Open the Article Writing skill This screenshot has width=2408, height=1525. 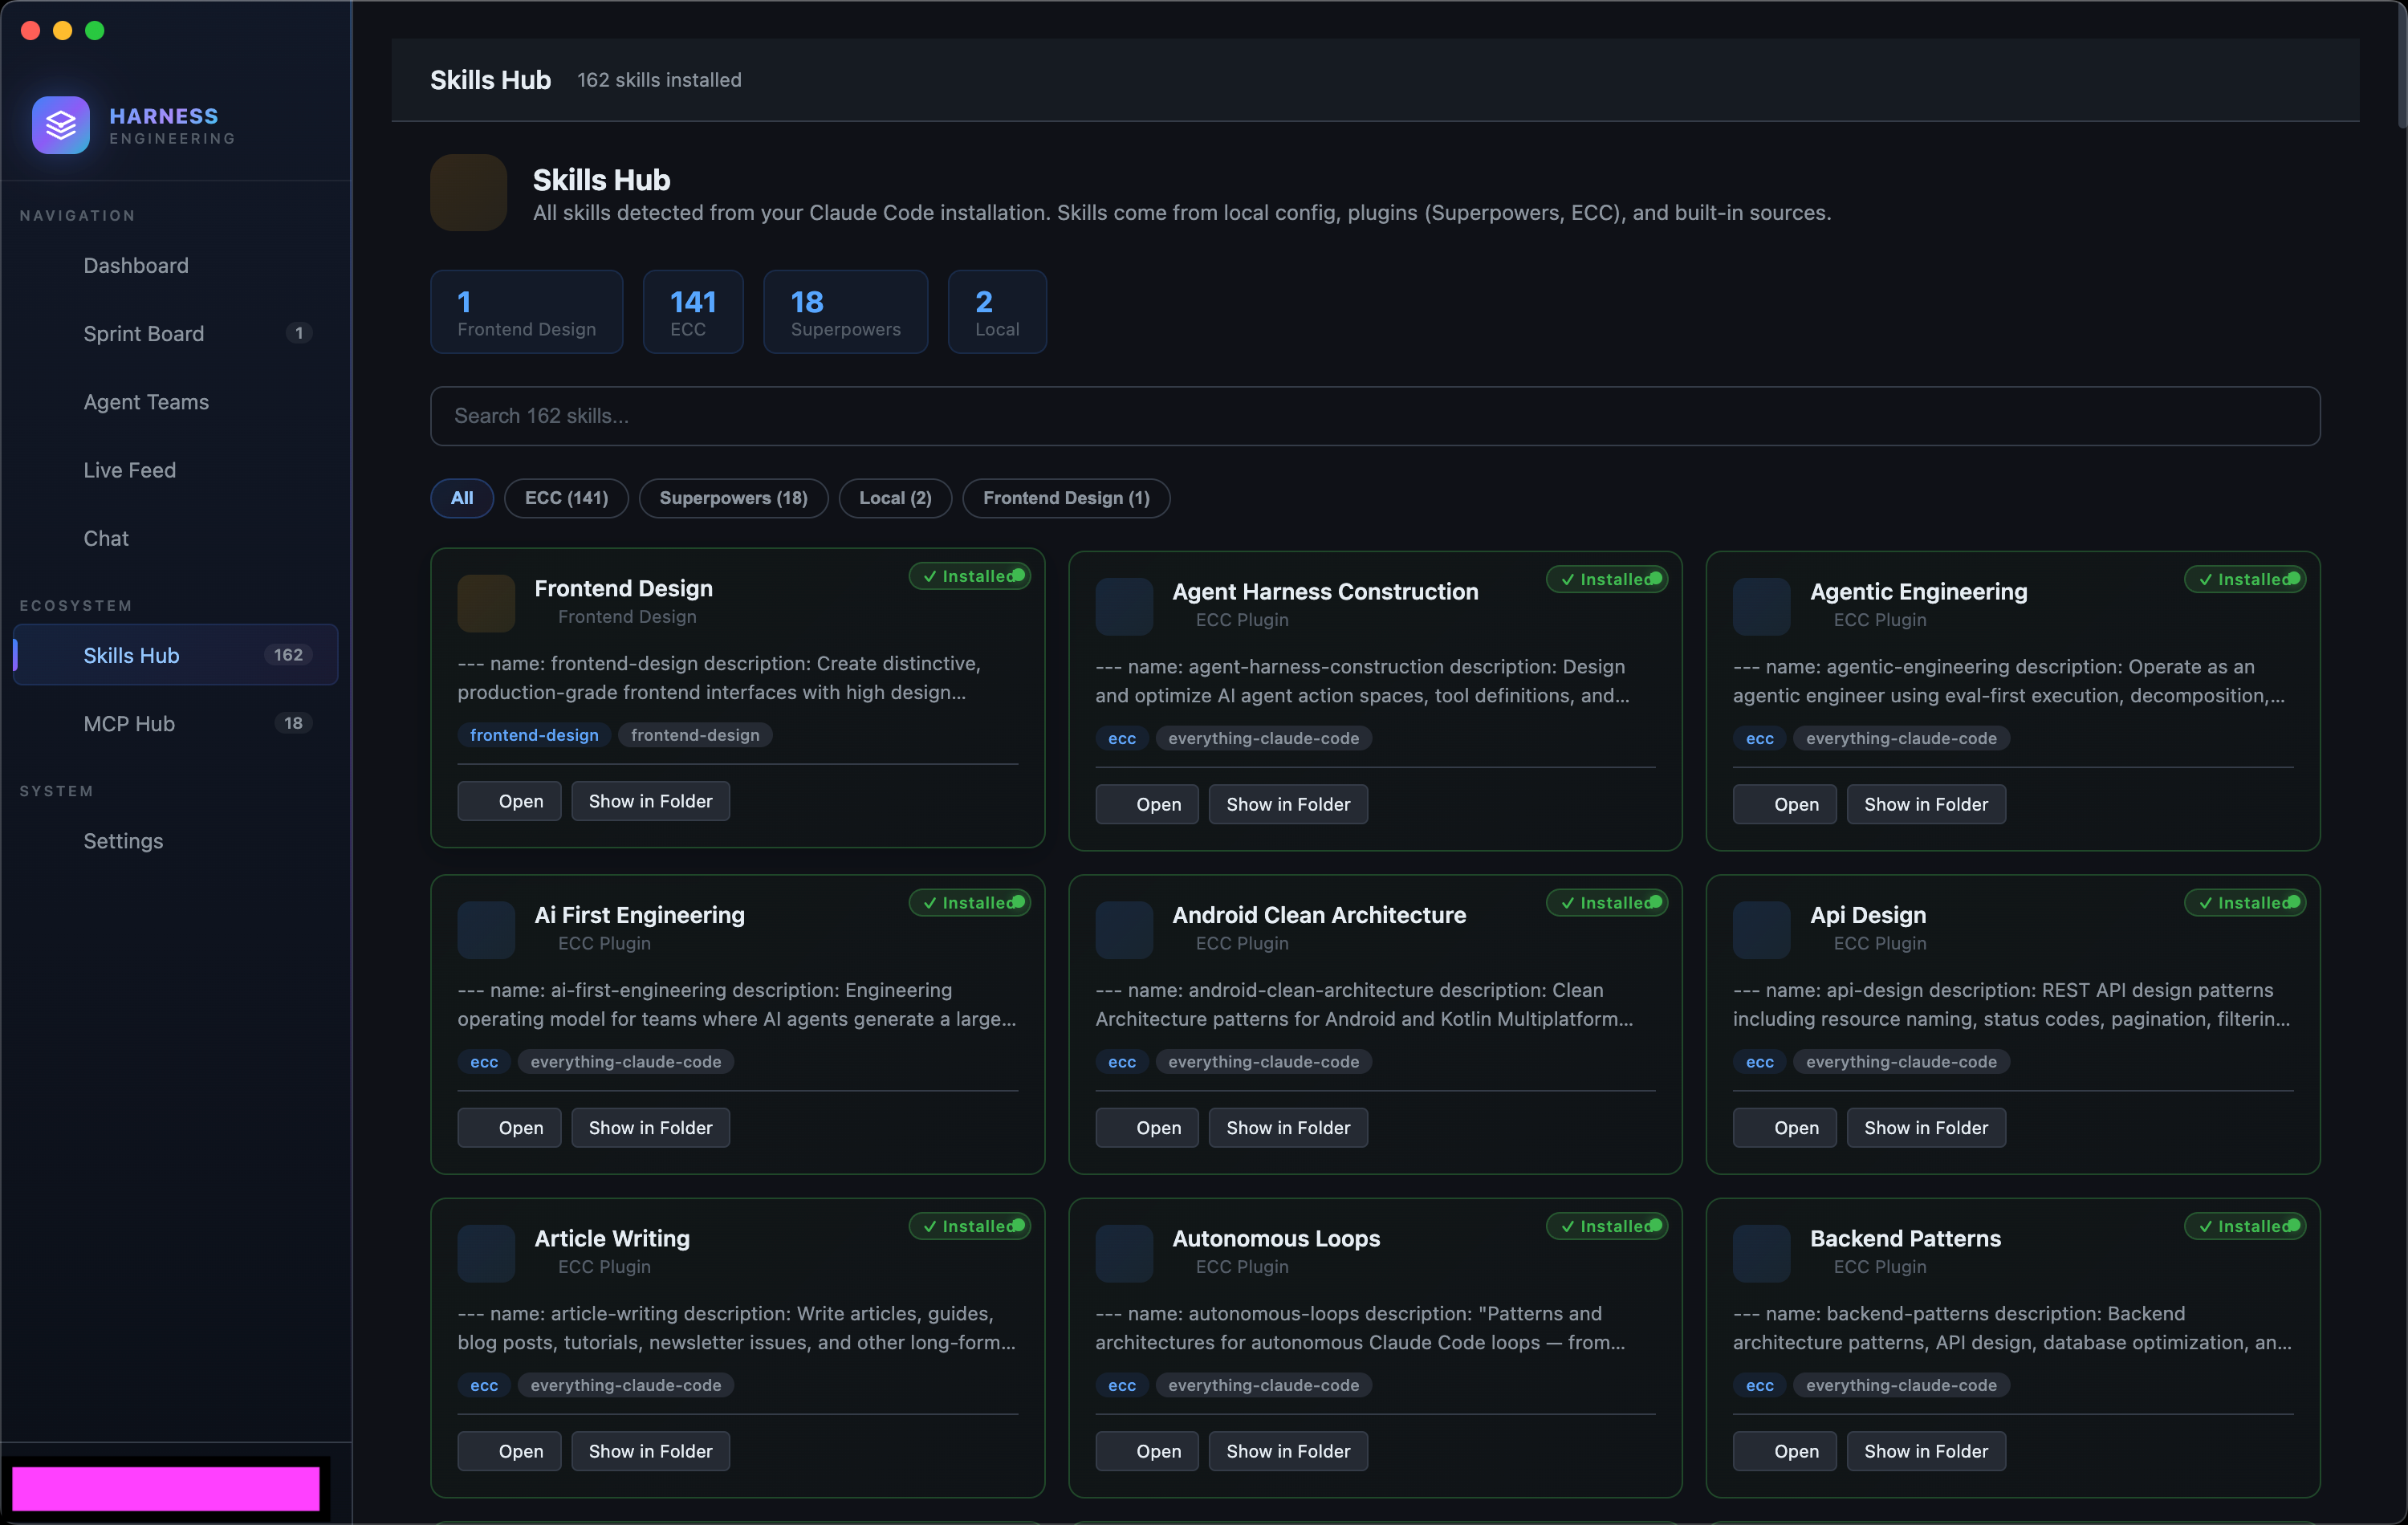pyautogui.click(x=509, y=1451)
